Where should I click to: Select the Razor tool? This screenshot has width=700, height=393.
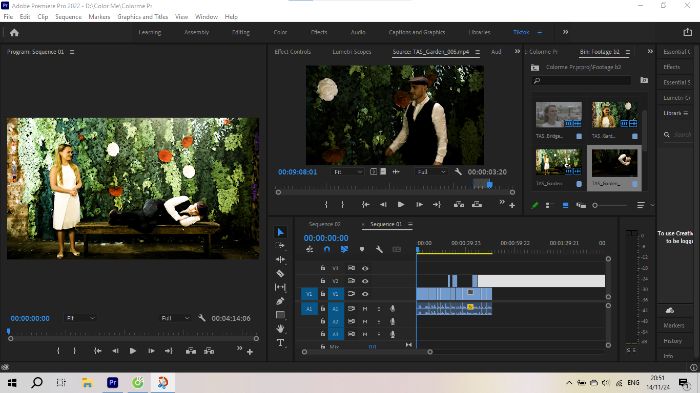[x=280, y=273]
